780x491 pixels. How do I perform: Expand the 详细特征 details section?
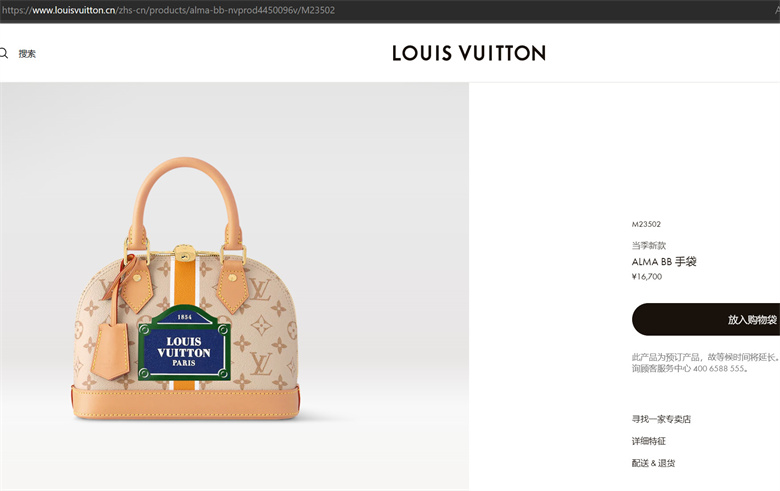click(649, 441)
